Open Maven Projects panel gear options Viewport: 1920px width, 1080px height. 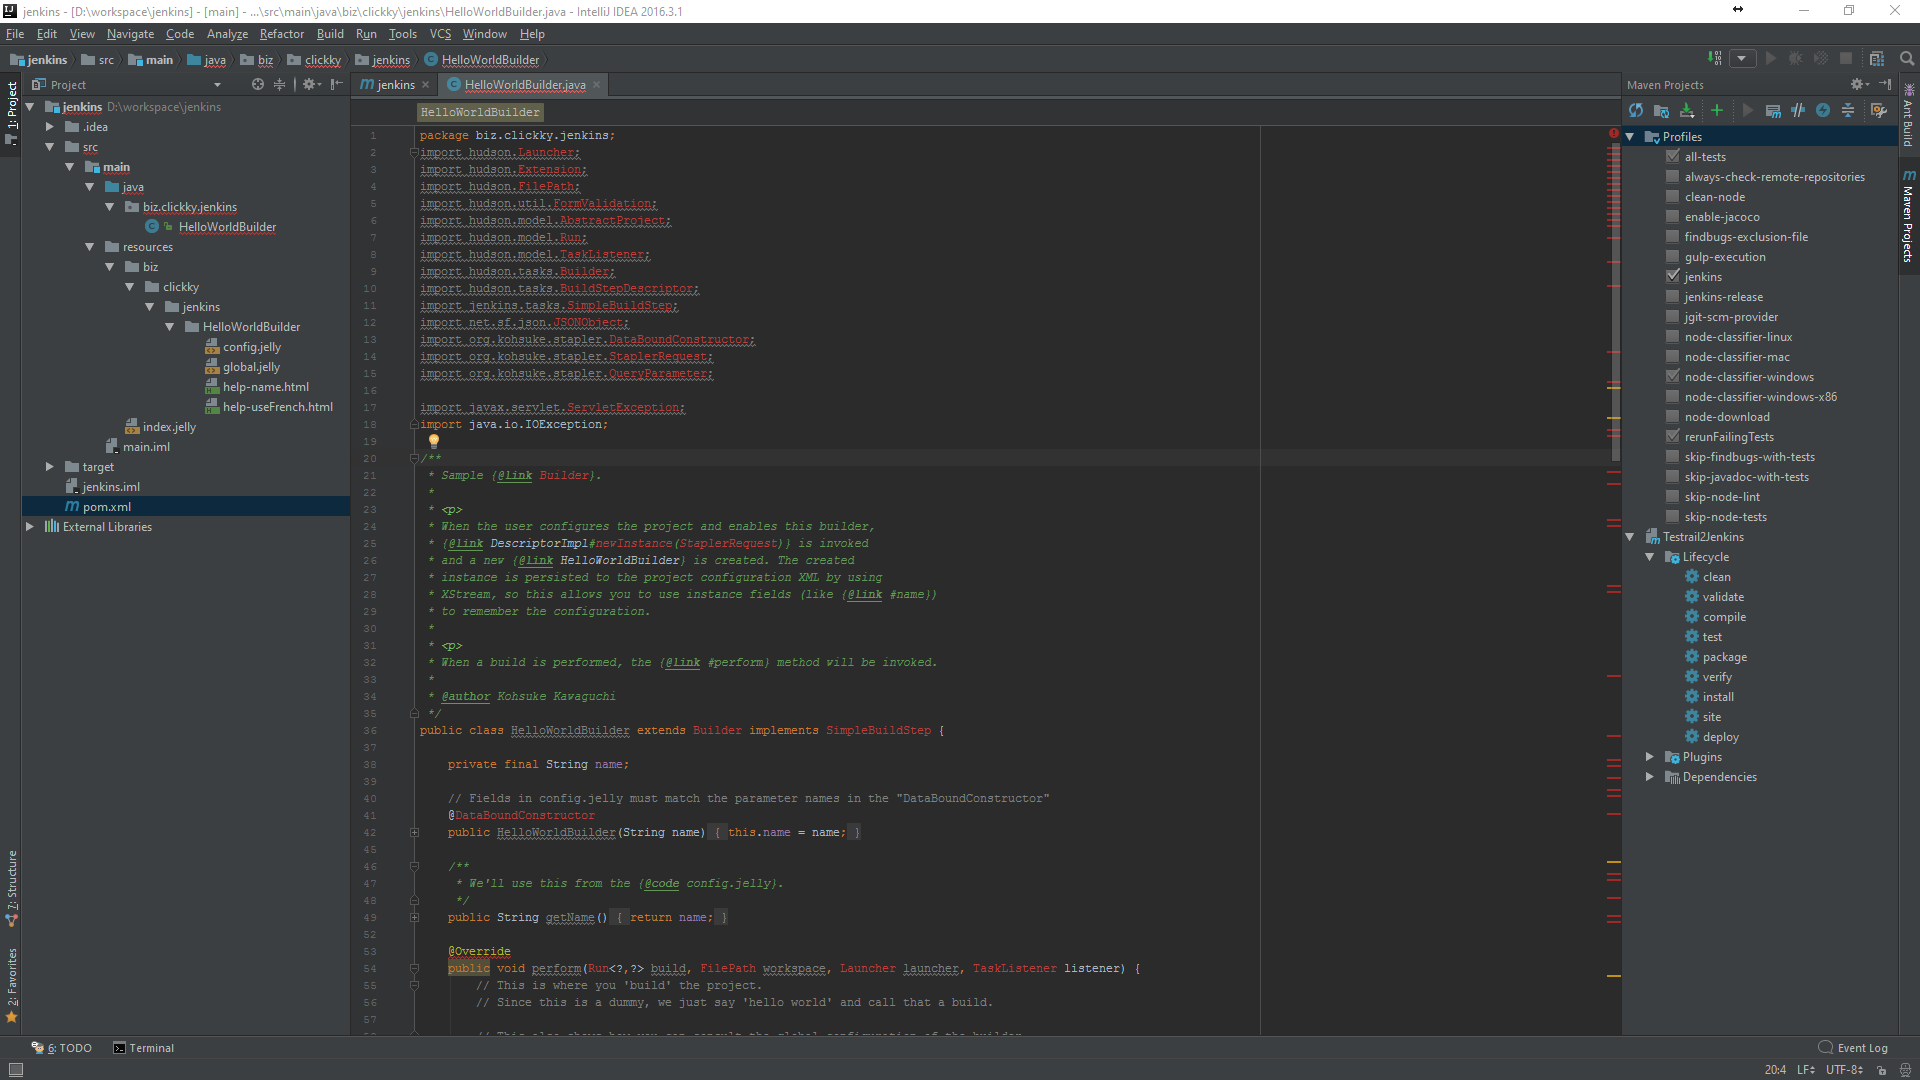pyautogui.click(x=1859, y=85)
